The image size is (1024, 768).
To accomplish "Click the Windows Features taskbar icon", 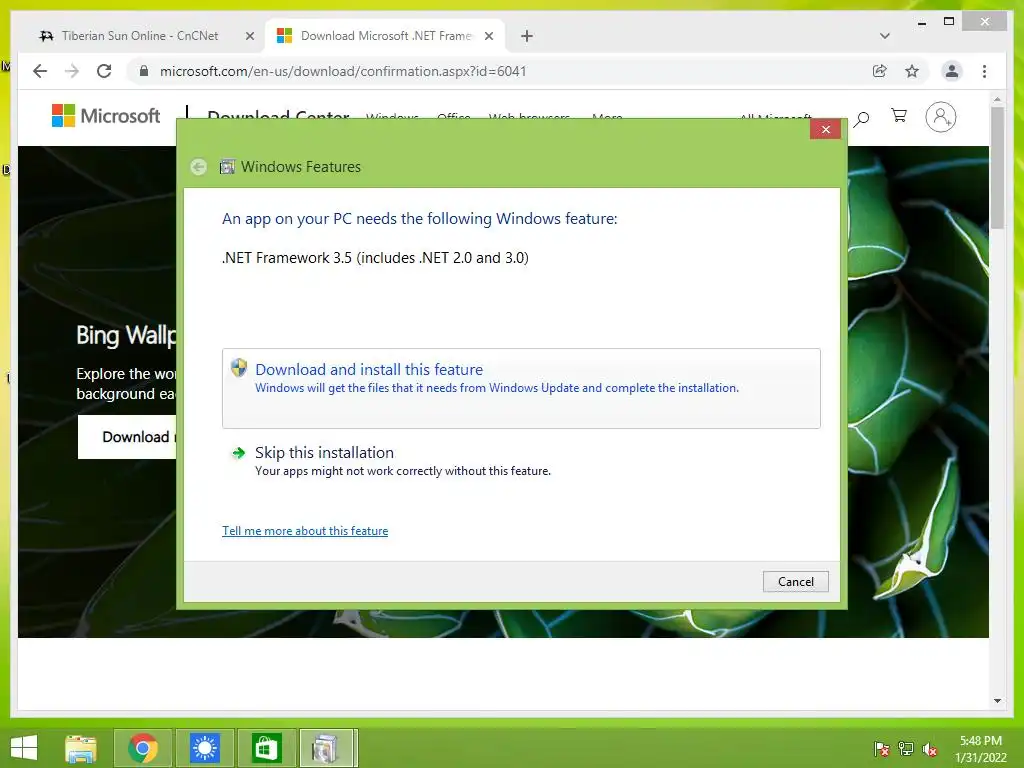I will pyautogui.click(x=328, y=748).
